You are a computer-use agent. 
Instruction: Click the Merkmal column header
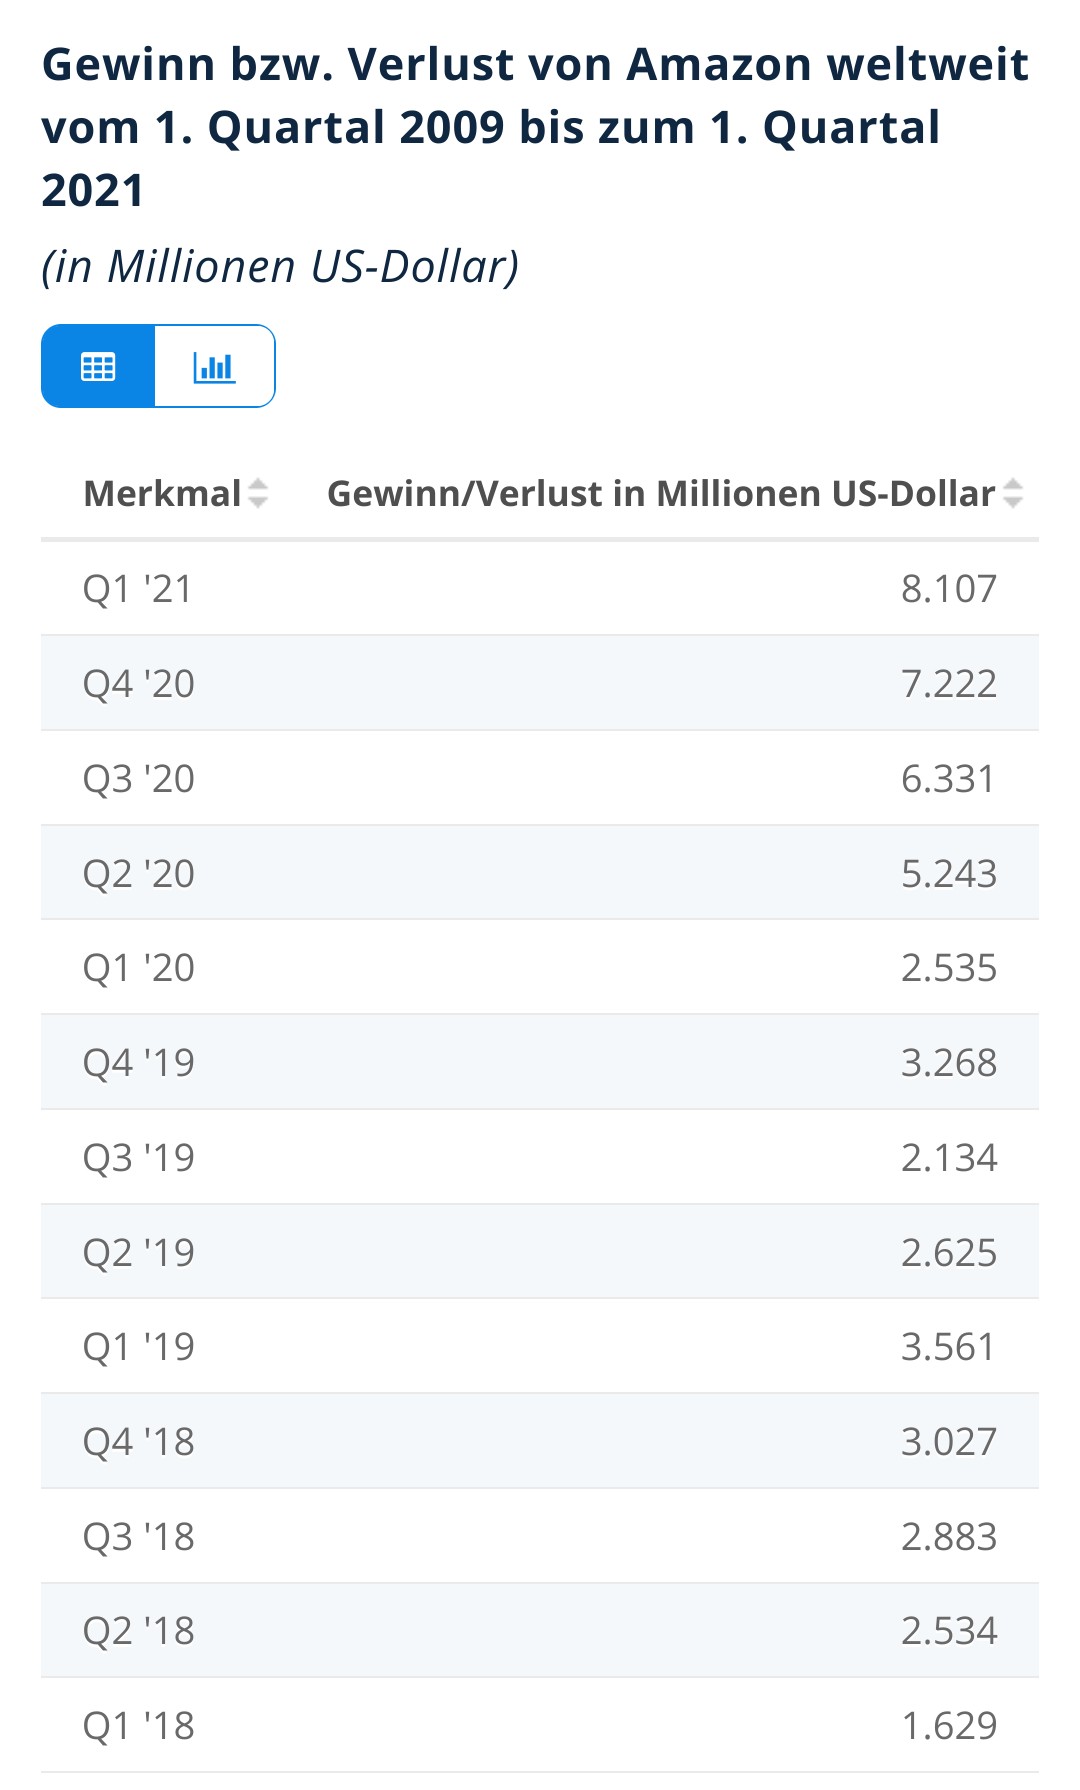click(x=162, y=493)
